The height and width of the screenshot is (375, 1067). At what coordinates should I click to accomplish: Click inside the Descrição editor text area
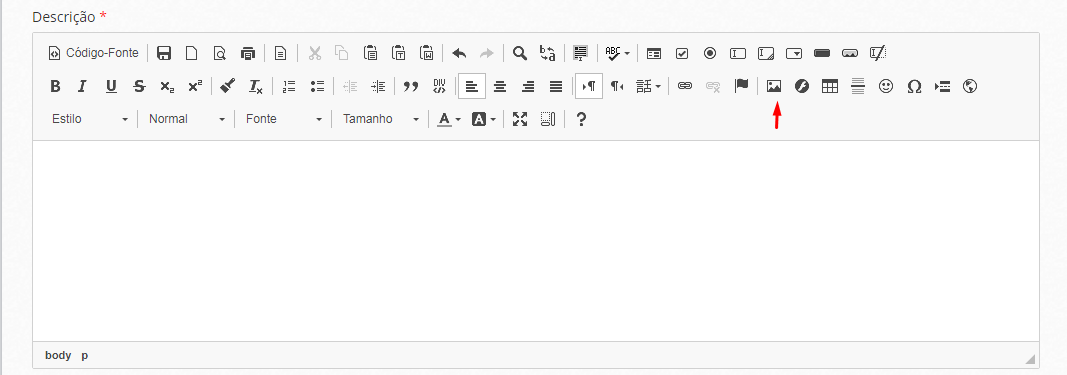click(536, 241)
